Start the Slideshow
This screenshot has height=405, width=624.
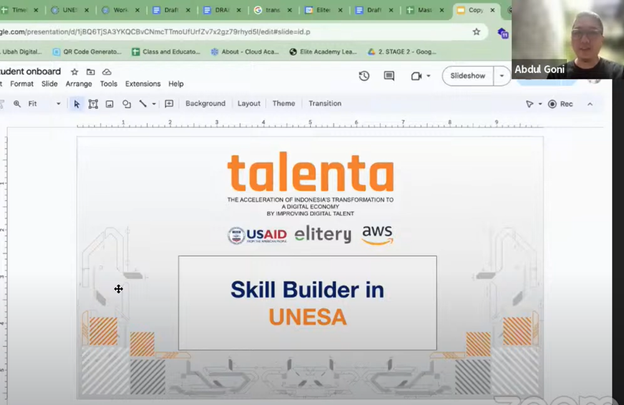click(x=468, y=76)
